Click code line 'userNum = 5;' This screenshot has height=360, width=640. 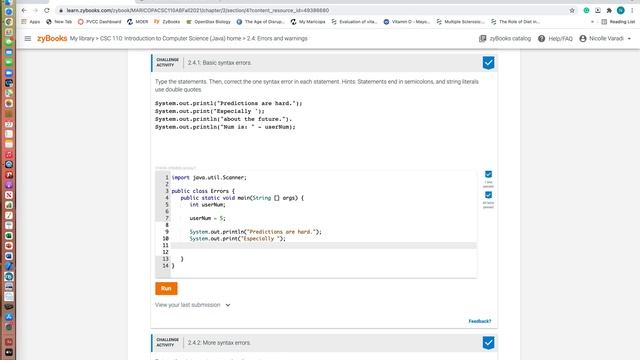(x=207, y=218)
